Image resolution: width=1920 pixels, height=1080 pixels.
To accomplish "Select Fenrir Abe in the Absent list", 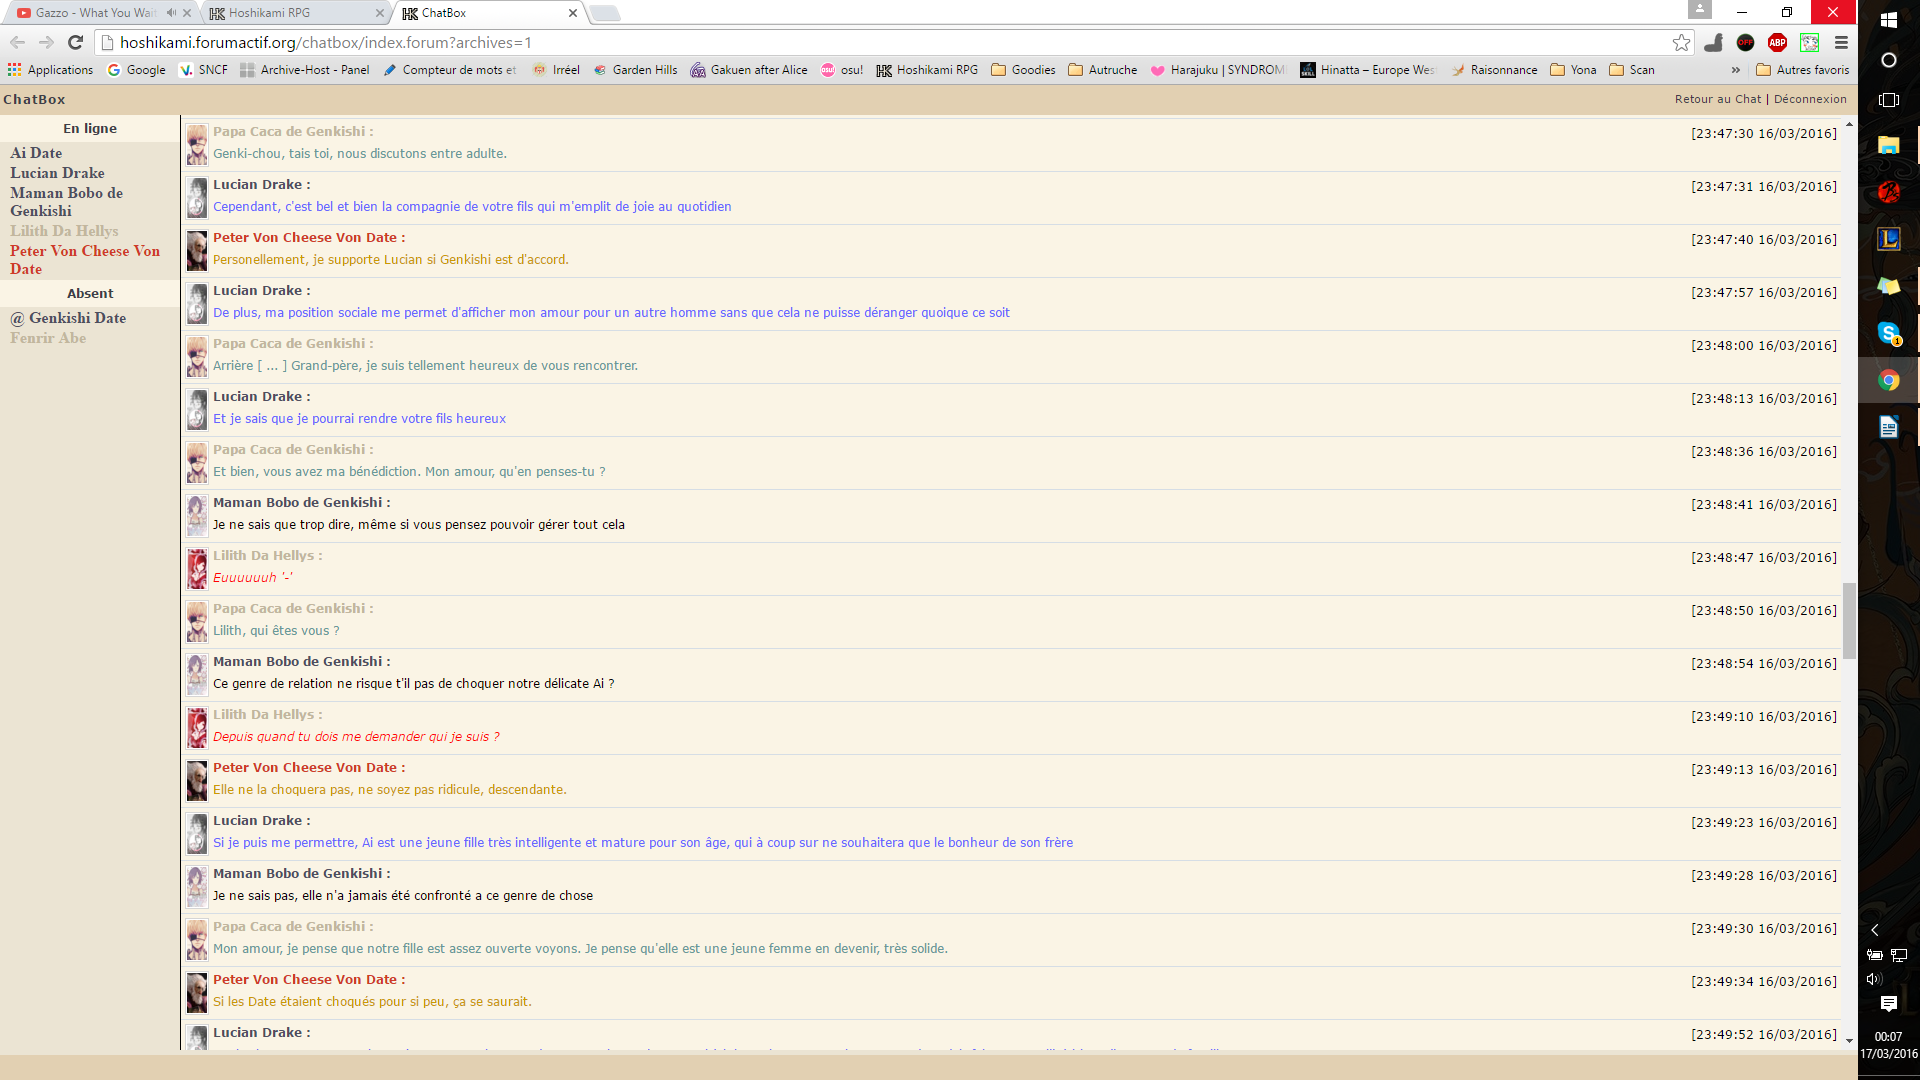I will click(48, 338).
